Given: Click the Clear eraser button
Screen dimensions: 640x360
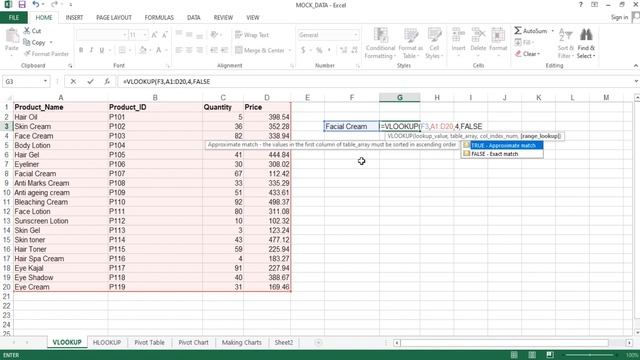Looking at the screenshot, I should pos(527,54).
